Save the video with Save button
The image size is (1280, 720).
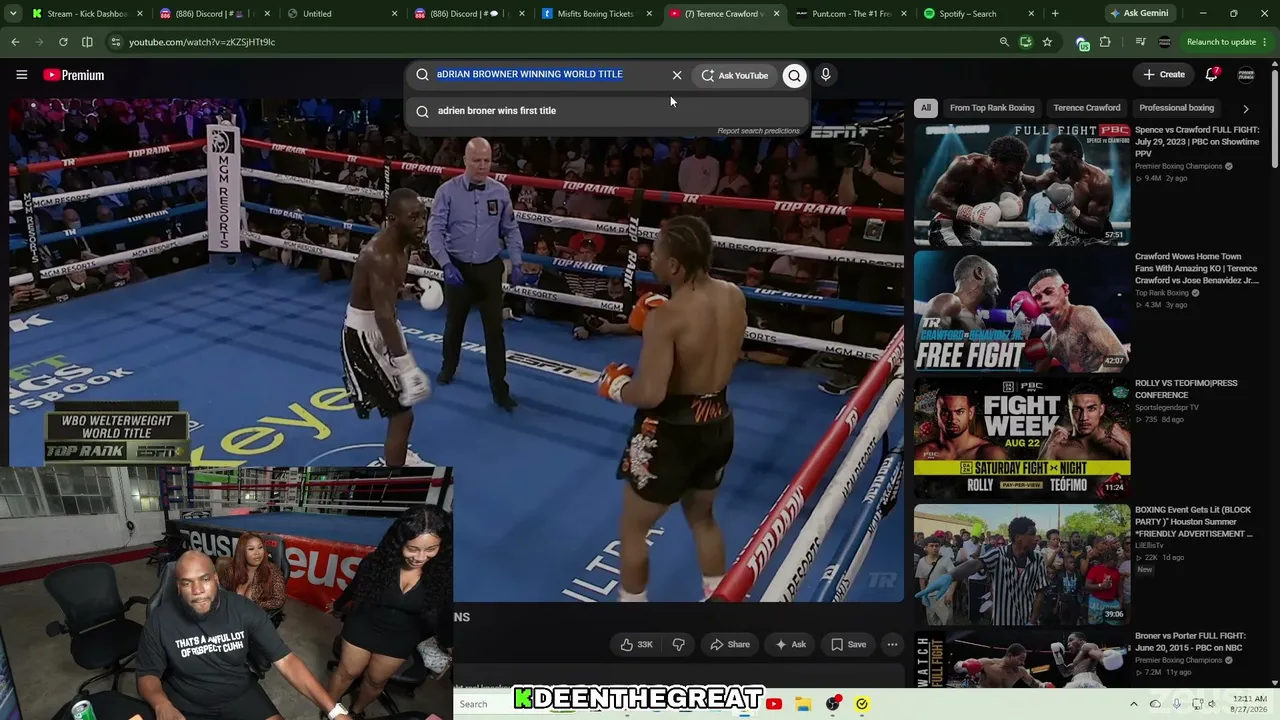(848, 645)
